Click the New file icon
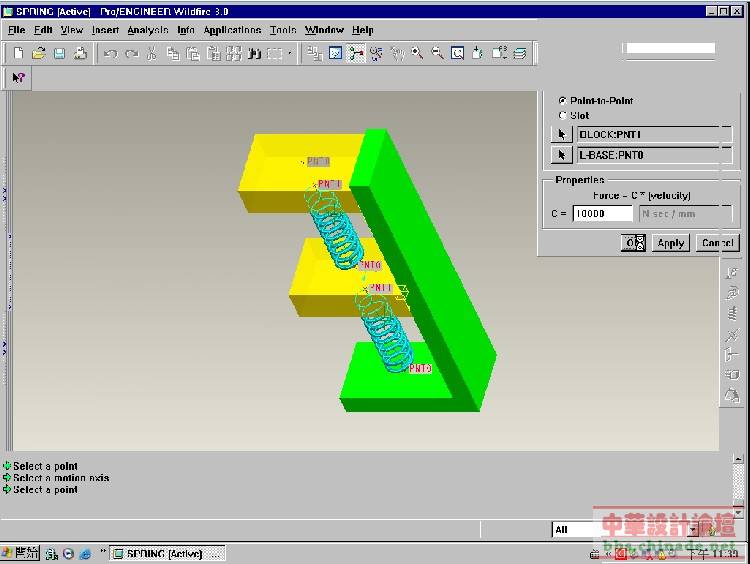Screen dimensions: 750x564 (x=17, y=53)
